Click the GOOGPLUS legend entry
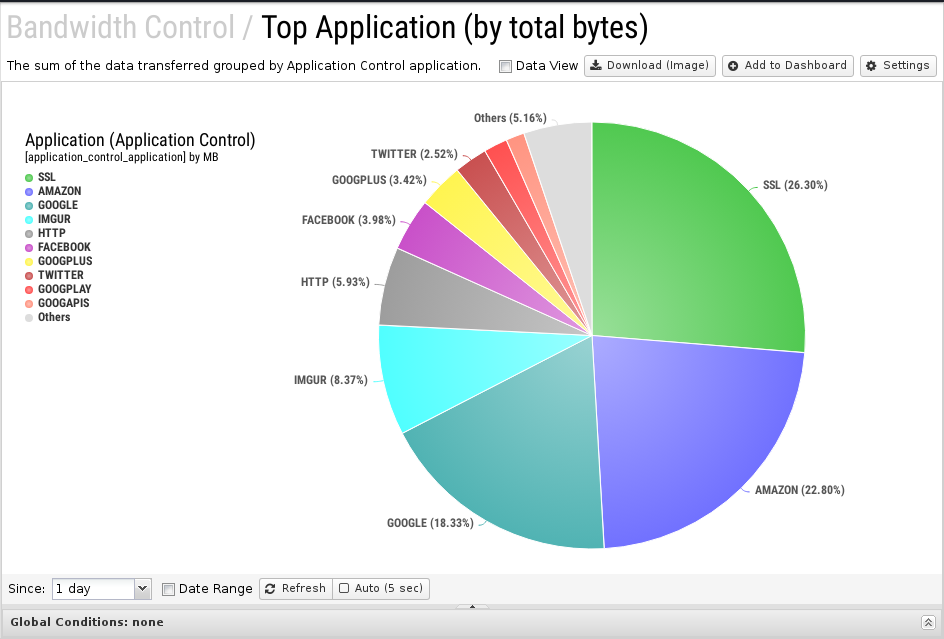The image size is (944, 639). (x=58, y=261)
